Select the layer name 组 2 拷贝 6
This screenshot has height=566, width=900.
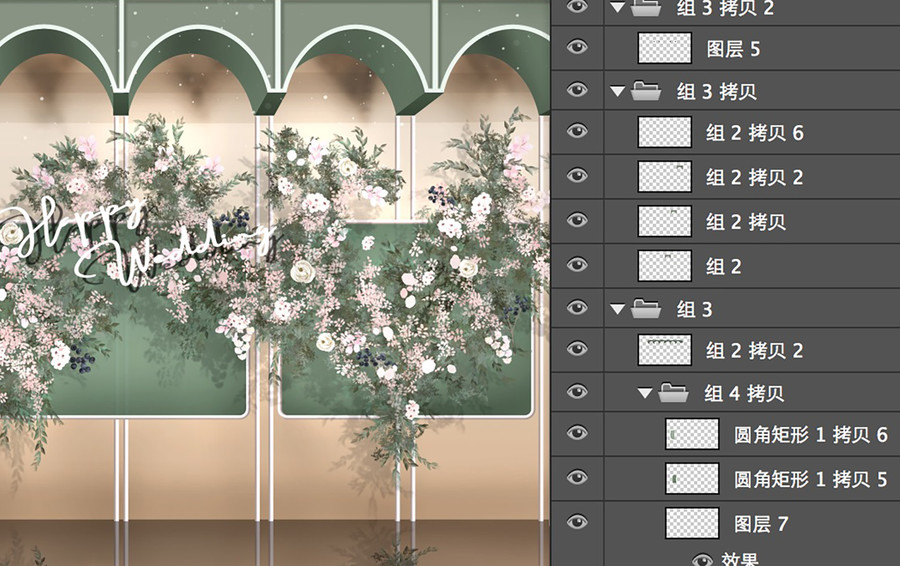(755, 133)
